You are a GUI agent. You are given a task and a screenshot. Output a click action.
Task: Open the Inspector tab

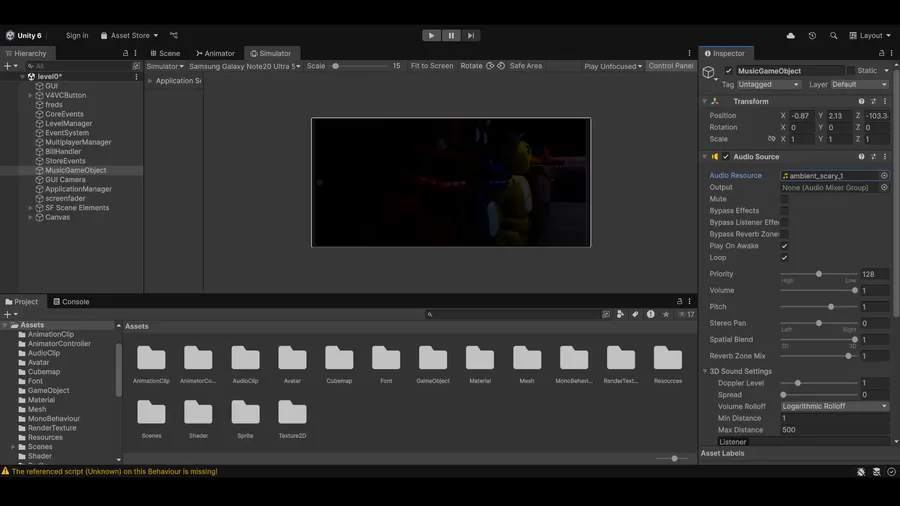(x=724, y=53)
